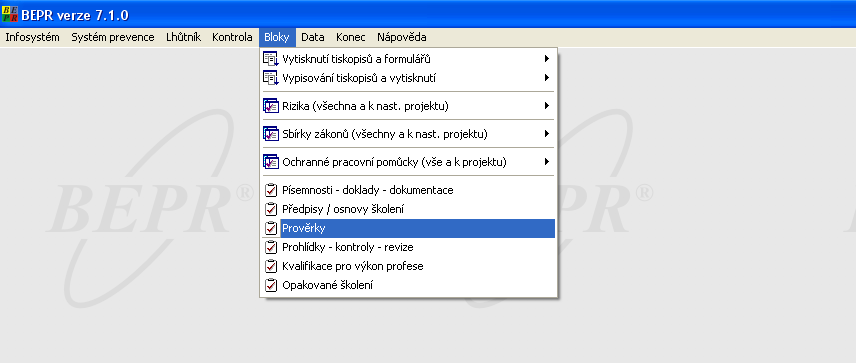Close the open Bloky menu
Image resolution: width=856 pixels, height=363 pixels.
point(277,37)
